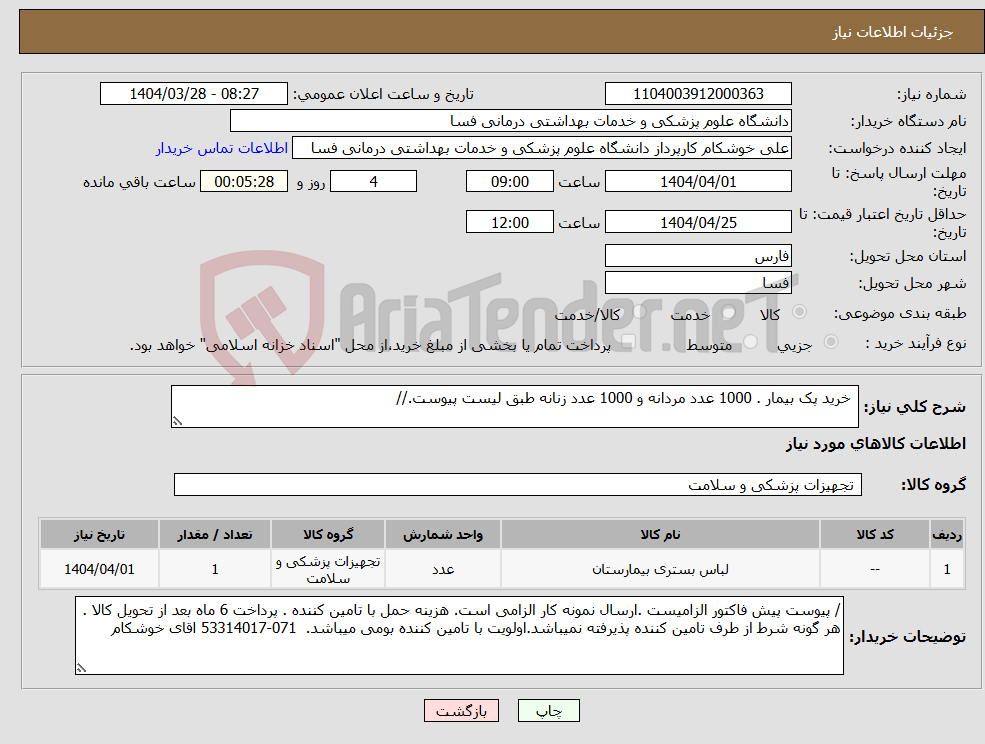Click the لباس بستری بیمارستان table cell
The height and width of the screenshot is (744, 985).
coord(660,569)
